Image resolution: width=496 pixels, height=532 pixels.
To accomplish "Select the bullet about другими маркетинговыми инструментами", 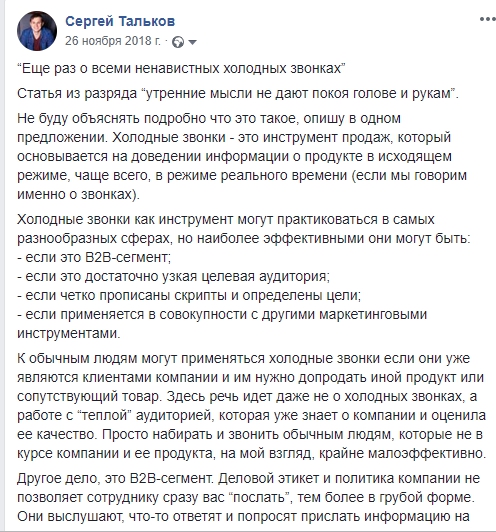I will 222,324.
